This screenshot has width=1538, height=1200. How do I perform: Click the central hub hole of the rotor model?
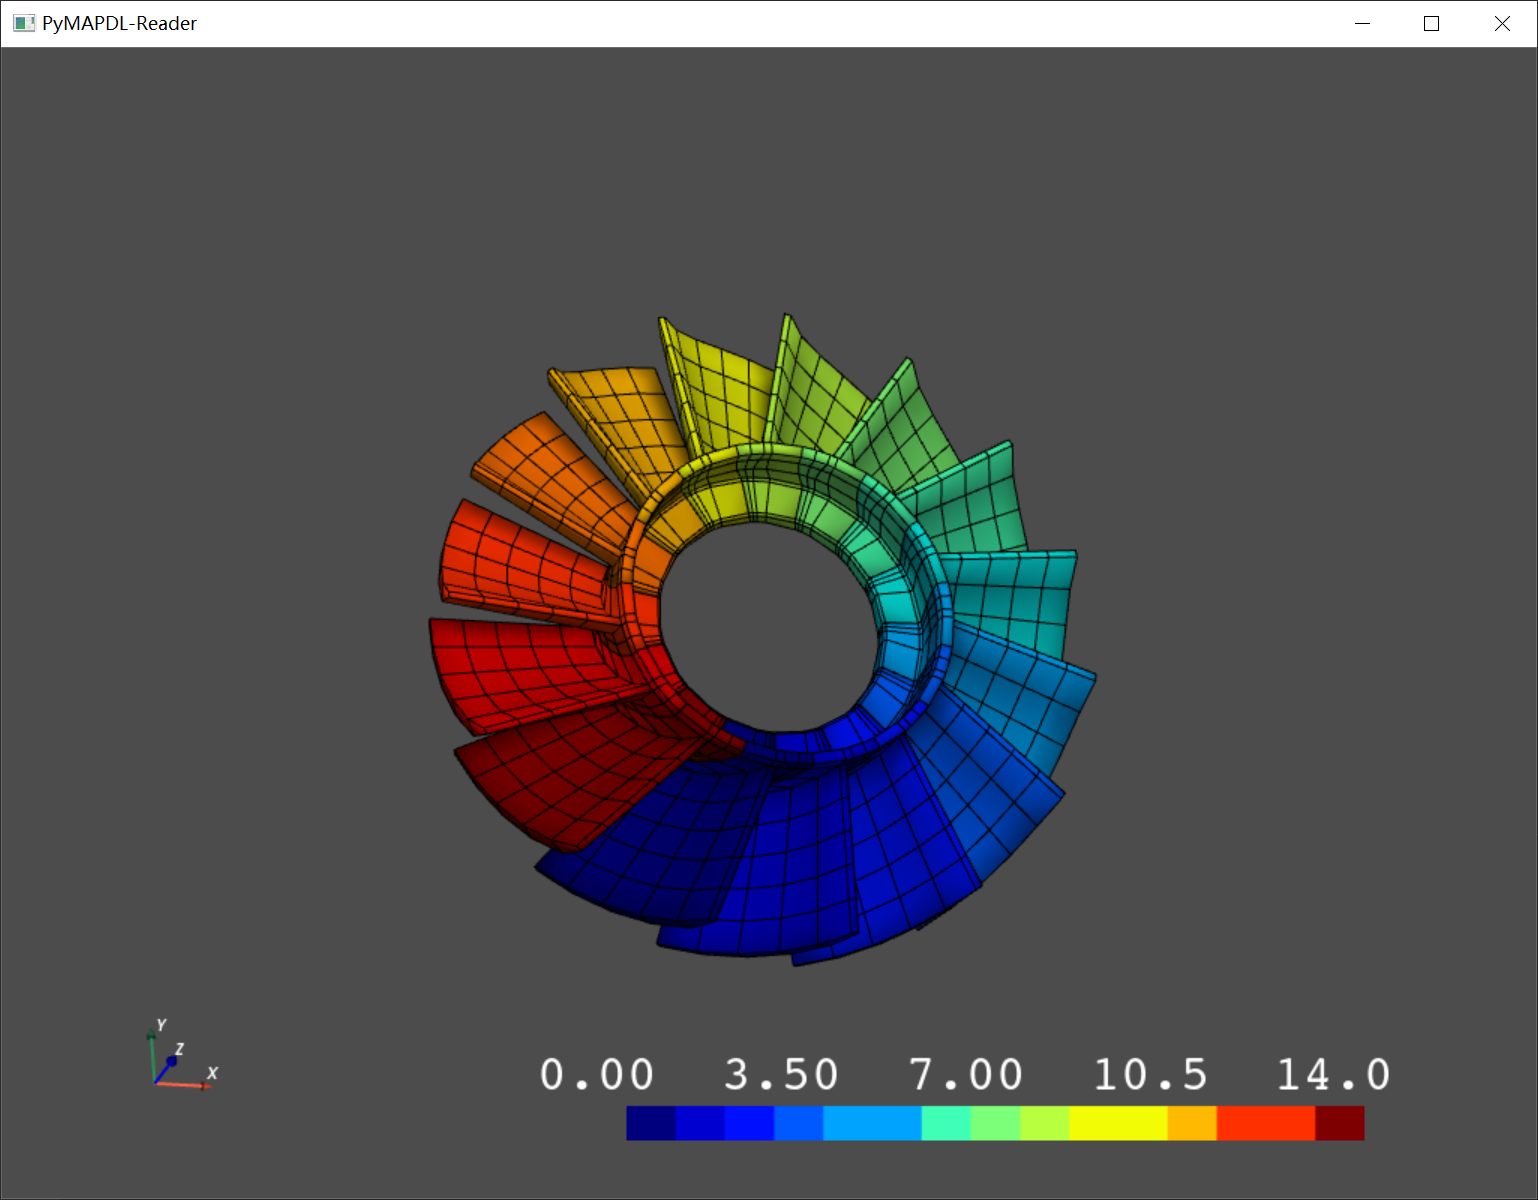click(x=768, y=625)
